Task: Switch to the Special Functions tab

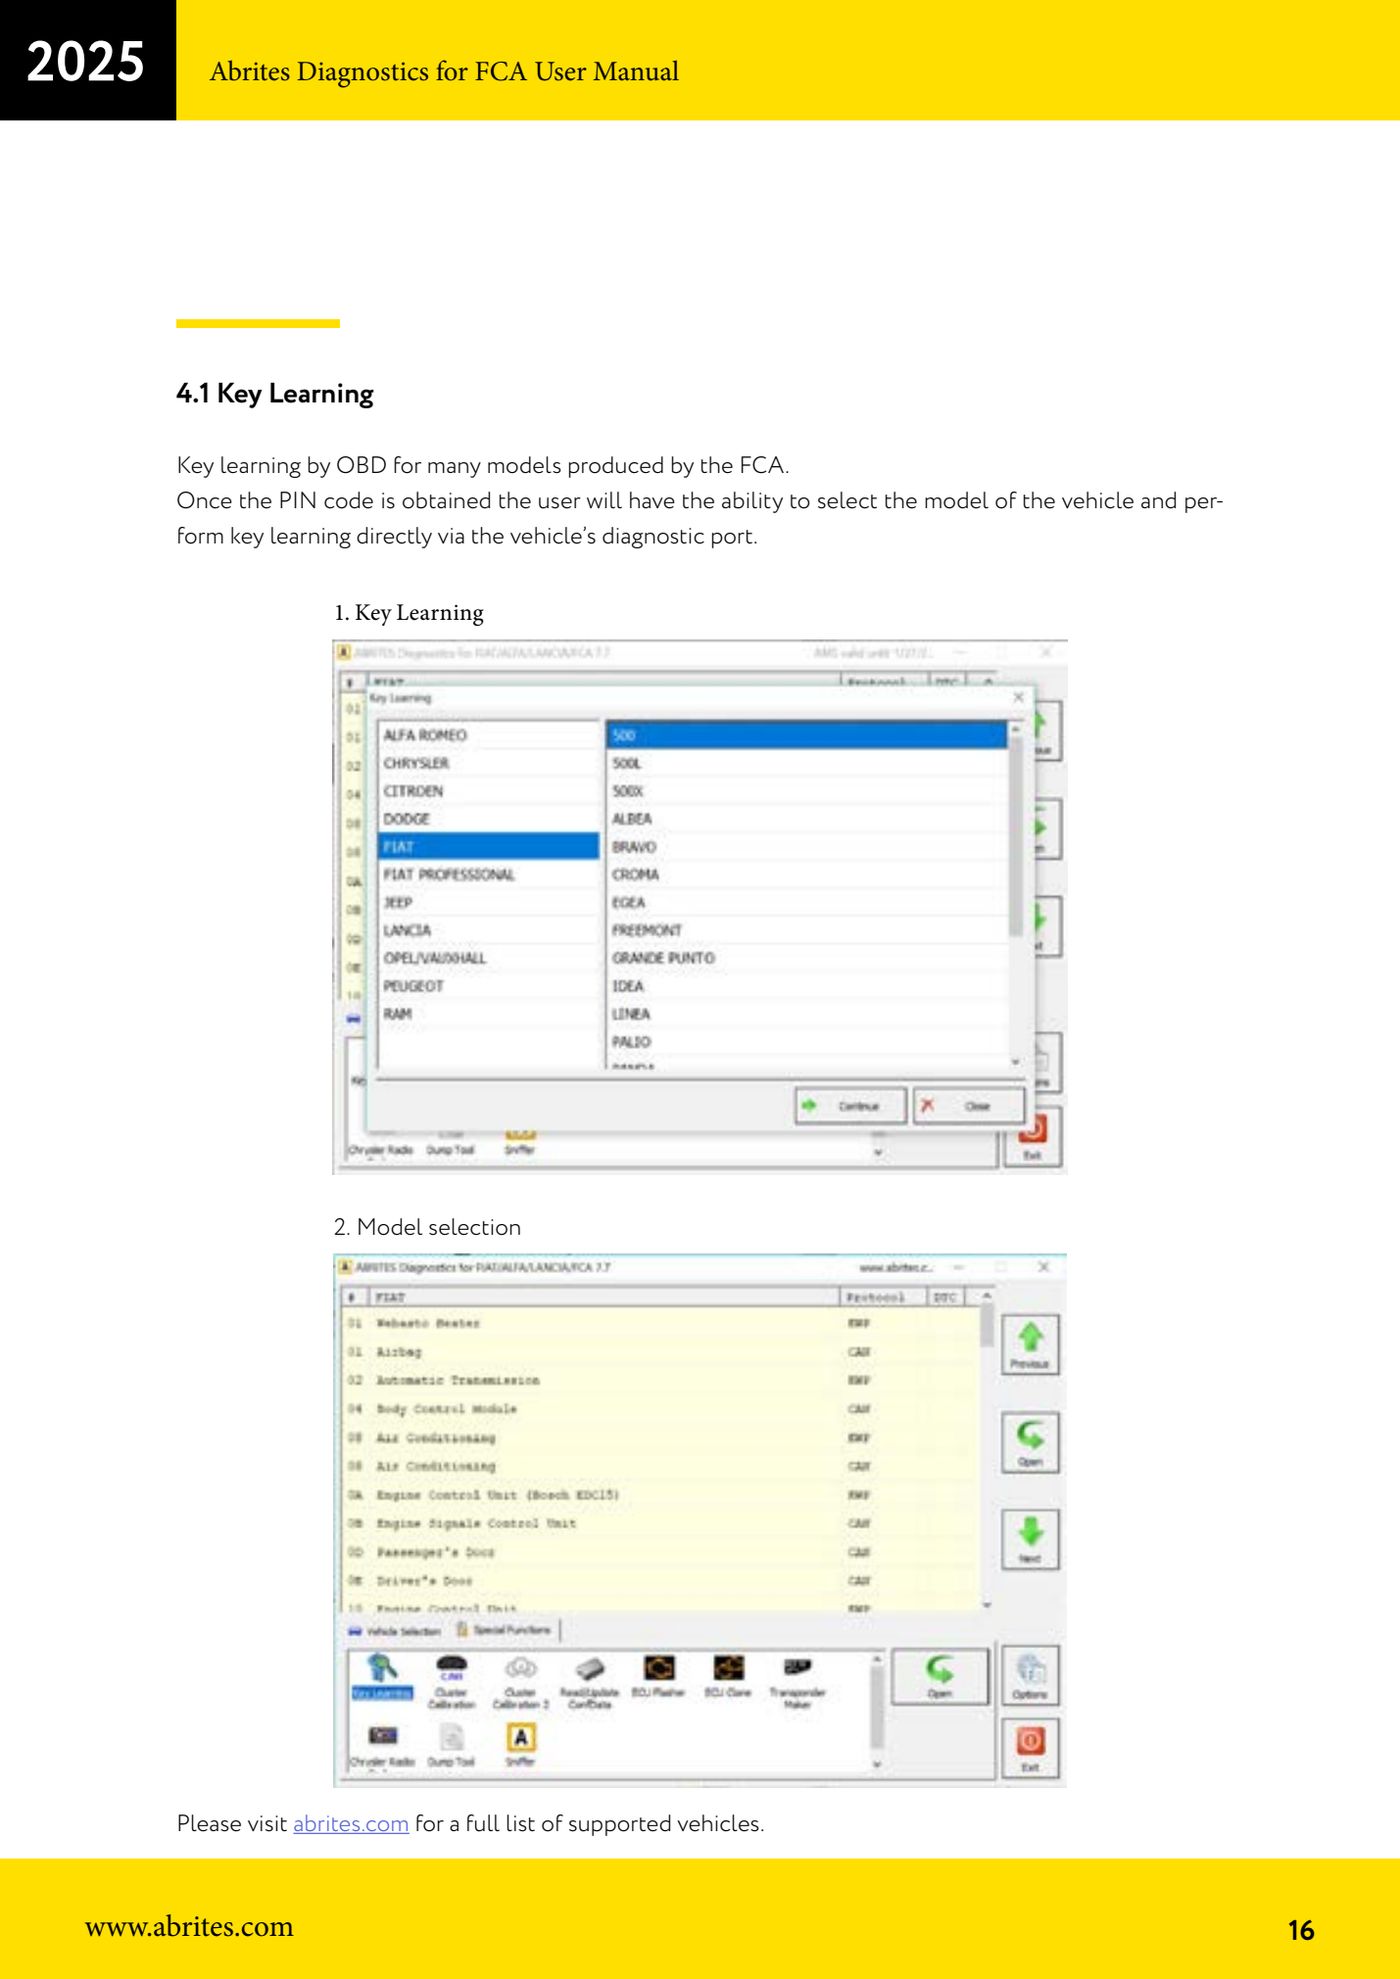Action: click(503, 1630)
